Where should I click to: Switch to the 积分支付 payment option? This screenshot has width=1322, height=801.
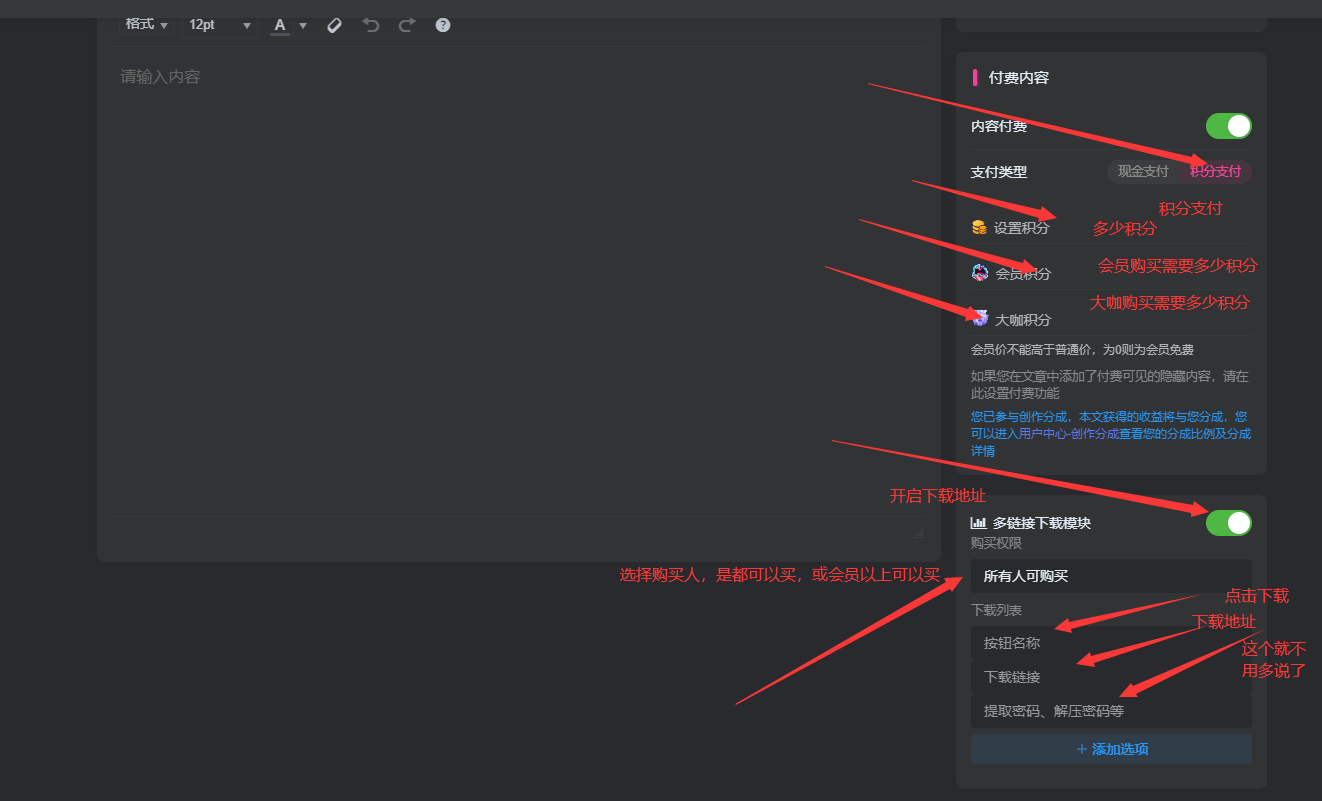click(x=1215, y=172)
